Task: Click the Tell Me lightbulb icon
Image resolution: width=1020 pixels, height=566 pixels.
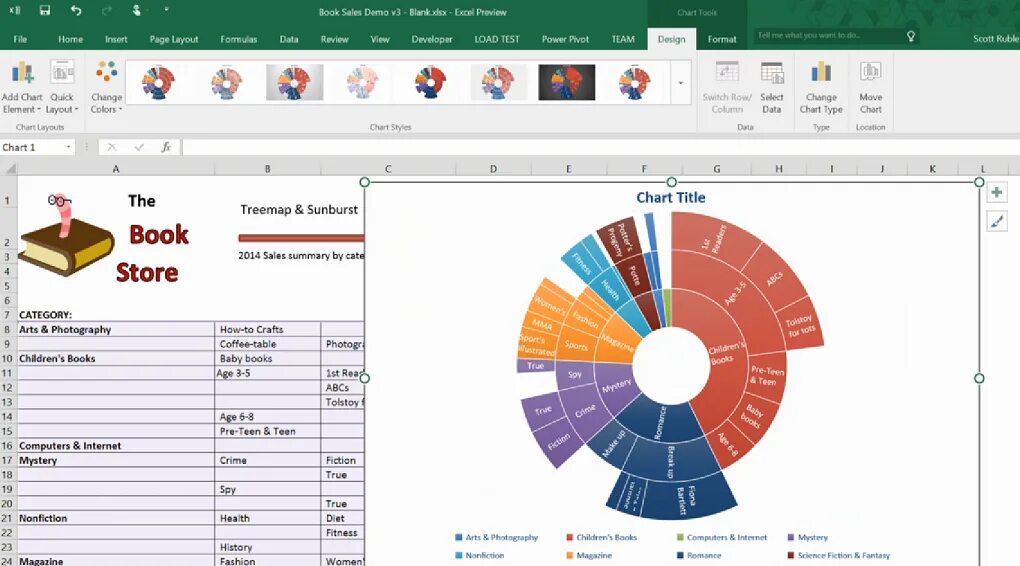Action: pos(911,36)
